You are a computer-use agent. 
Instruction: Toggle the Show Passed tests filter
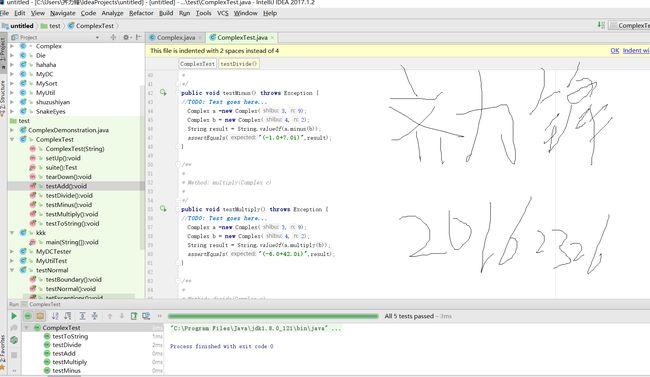click(28, 316)
